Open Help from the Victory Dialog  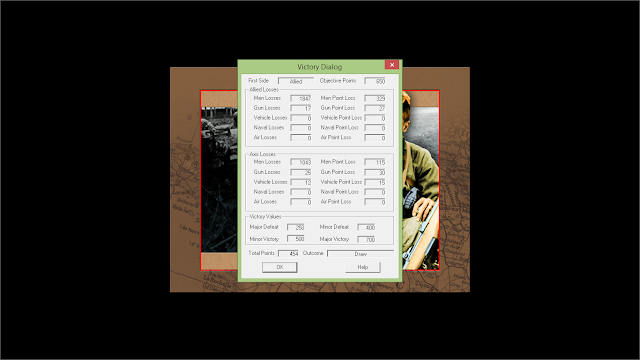tap(363, 267)
